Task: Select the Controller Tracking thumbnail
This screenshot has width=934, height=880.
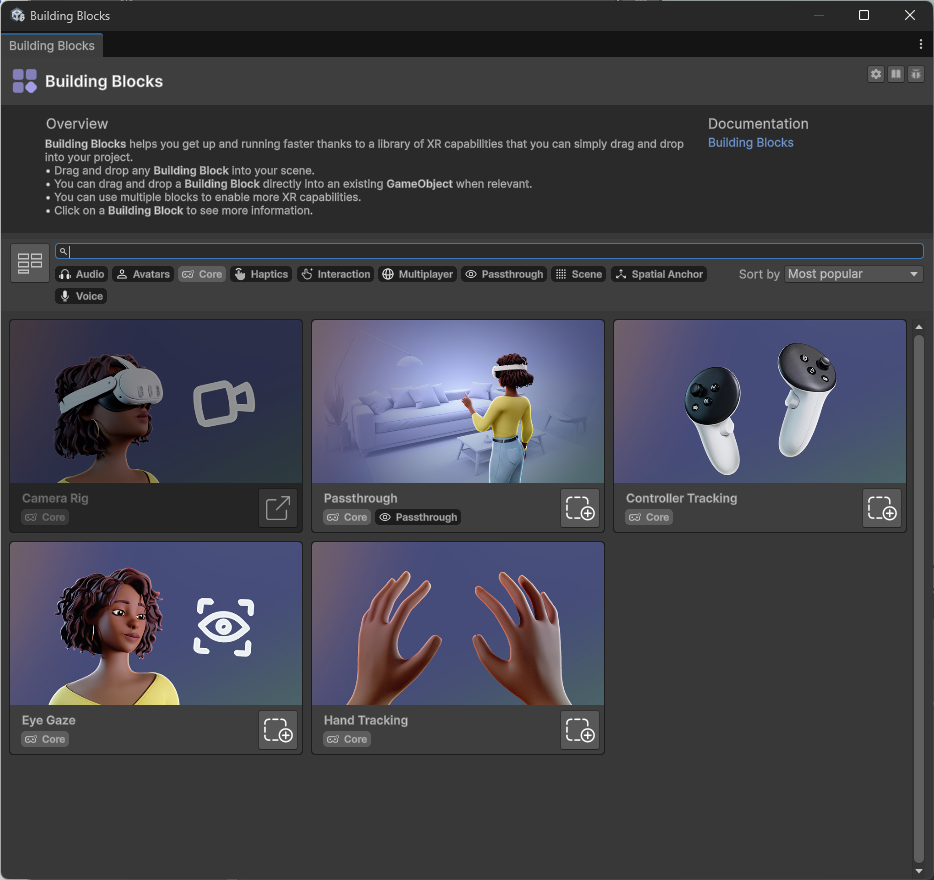Action: tap(760, 402)
